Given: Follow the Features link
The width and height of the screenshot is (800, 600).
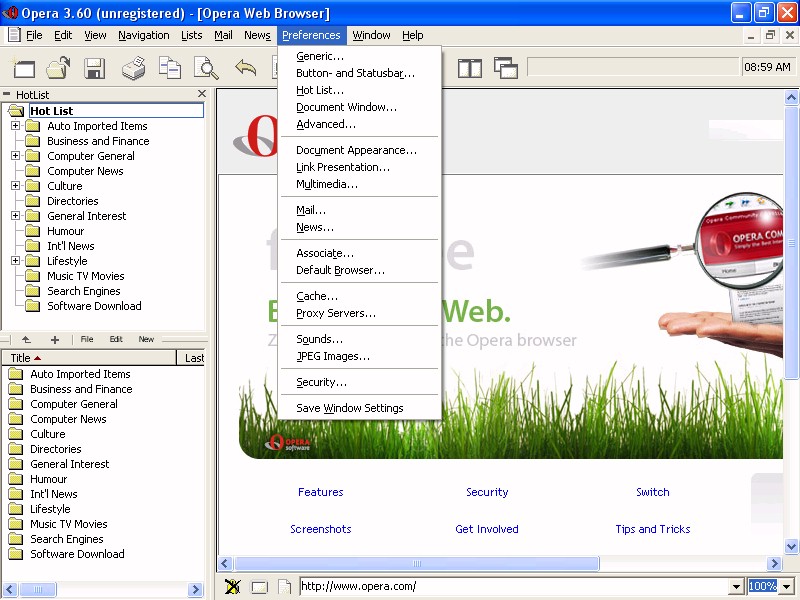Looking at the screenshot, I should coord(320,492).
